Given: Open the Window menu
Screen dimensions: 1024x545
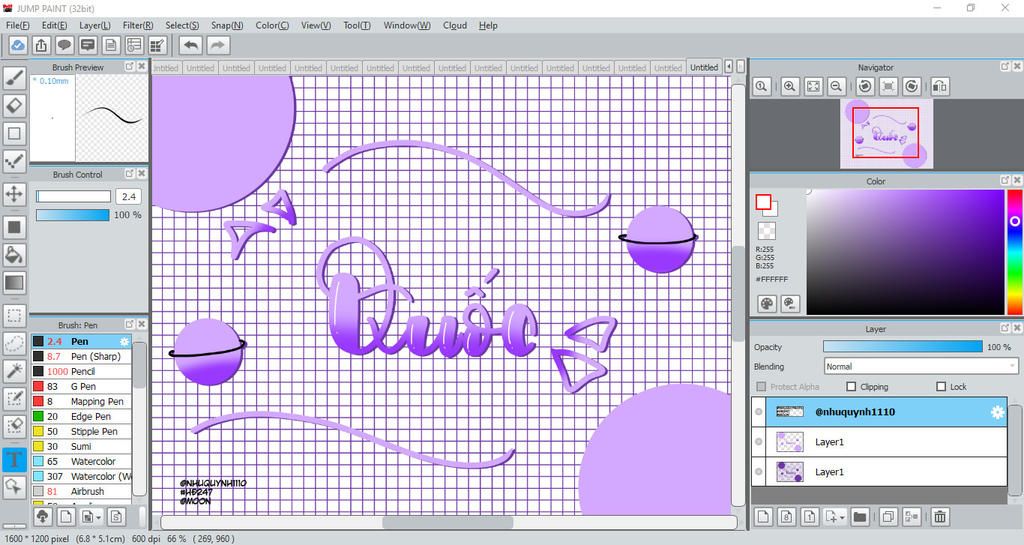Looking at the screenshot, I should point(407,25).
